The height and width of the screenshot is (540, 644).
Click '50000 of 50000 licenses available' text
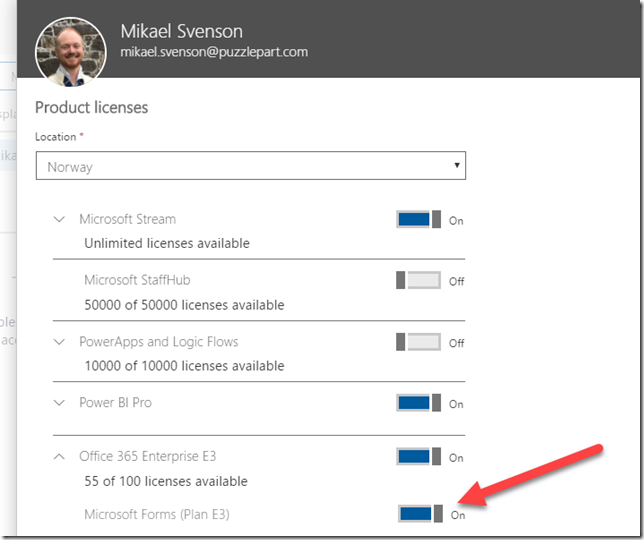tap(184, 305)
